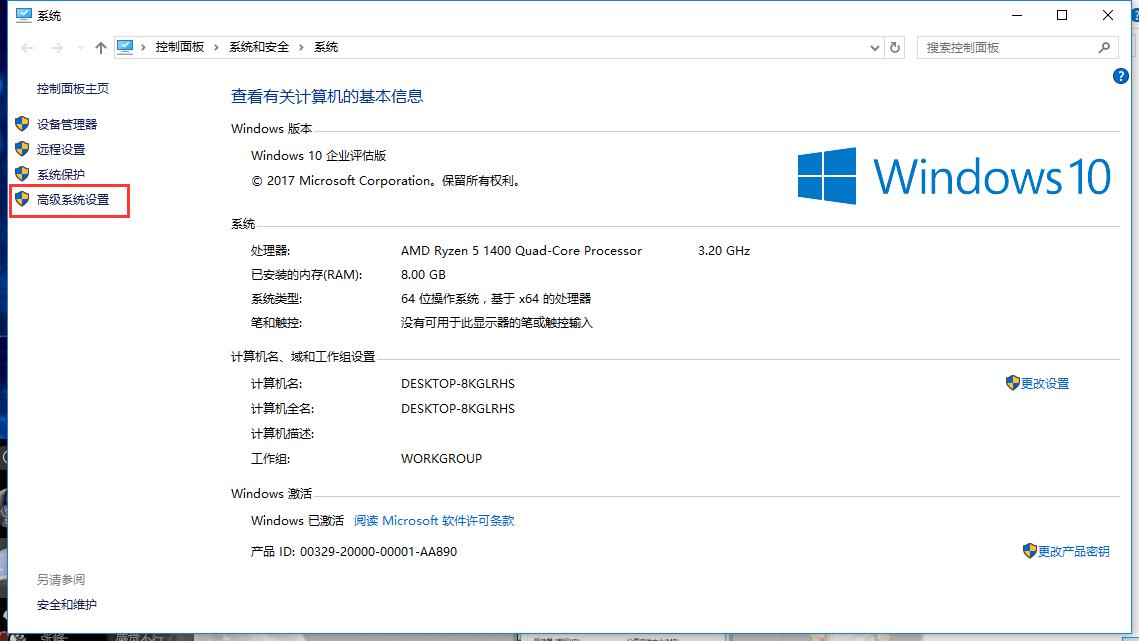Open the Microsoft 软件许可条款 license link
The image size is (1139, 641).
click(x=435, y=520)
